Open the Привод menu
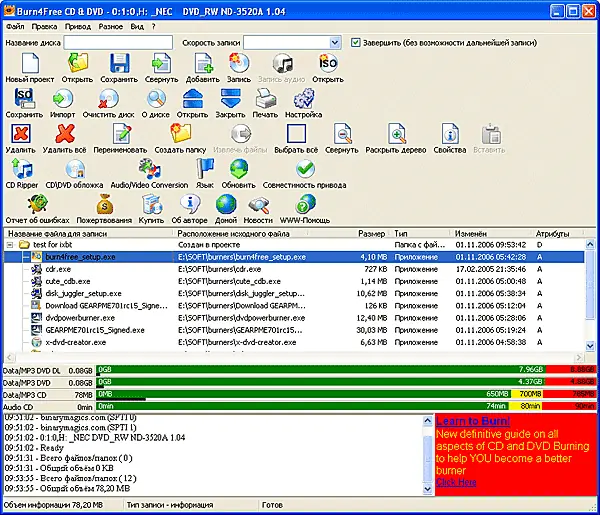 click(x=78, y=26)
